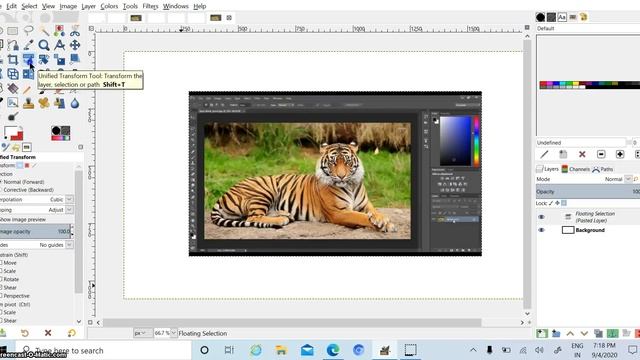Choose Corrective (Backward) direction

26,190
